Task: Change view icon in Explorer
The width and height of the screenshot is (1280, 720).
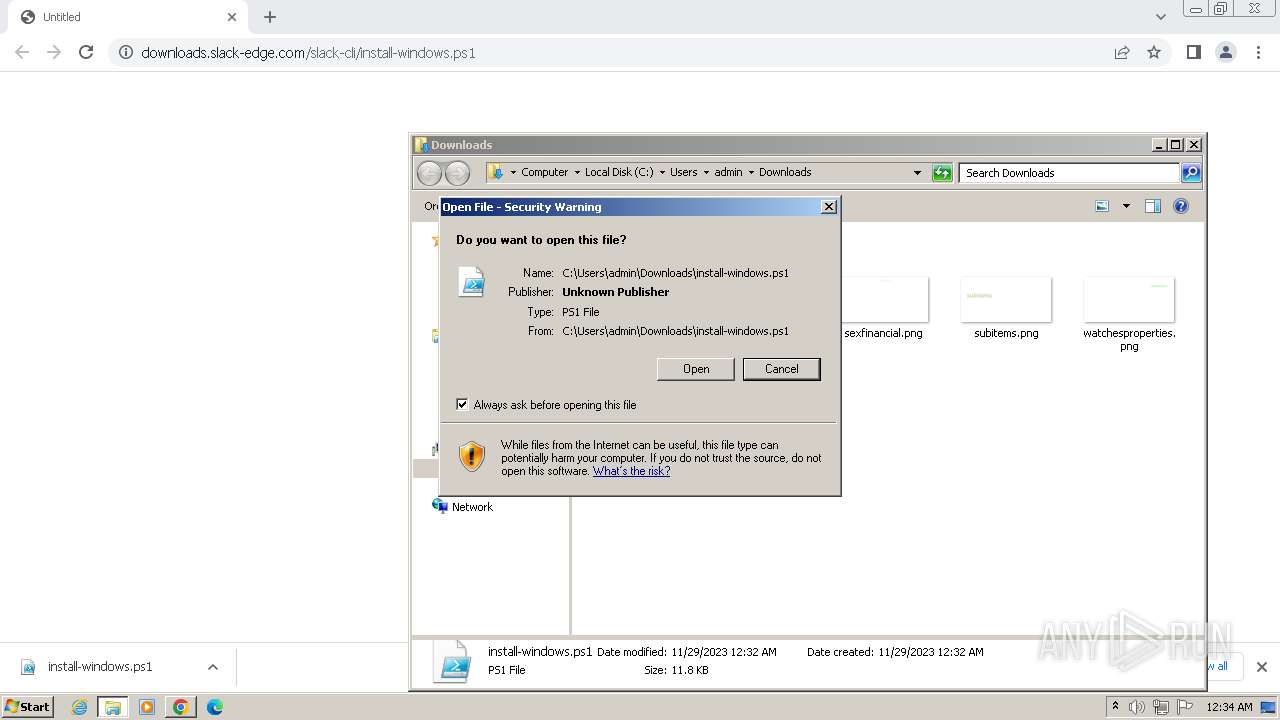Action: (1102, 206)
